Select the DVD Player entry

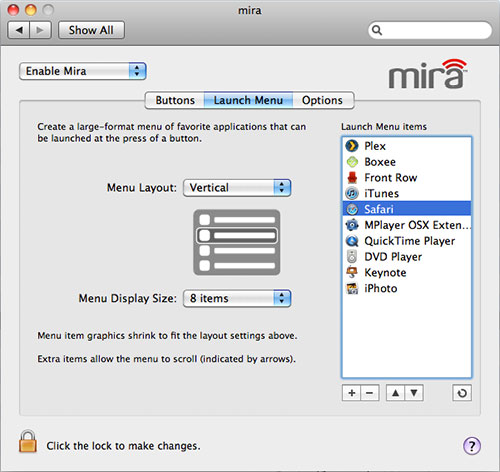click(x=407, y=257)
